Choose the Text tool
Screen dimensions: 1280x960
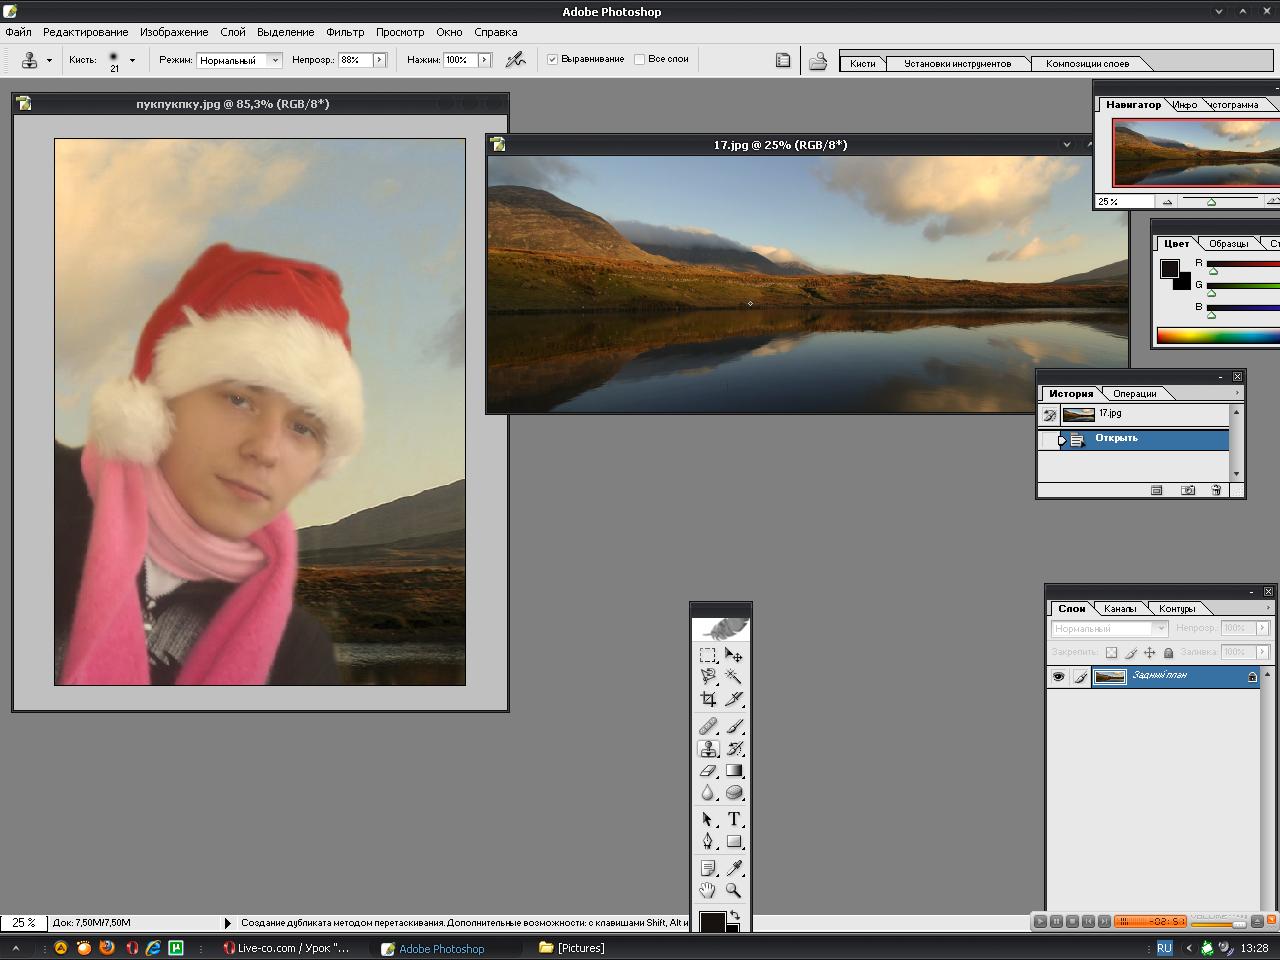tap(734, 819)
